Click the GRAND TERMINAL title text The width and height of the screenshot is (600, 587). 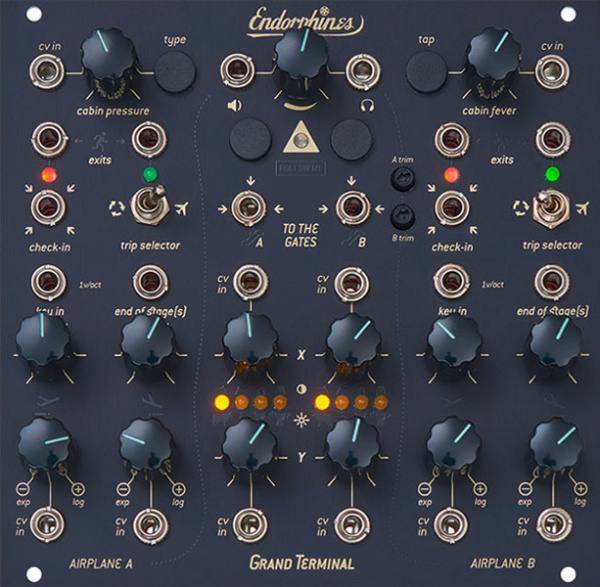click(302, 563)
